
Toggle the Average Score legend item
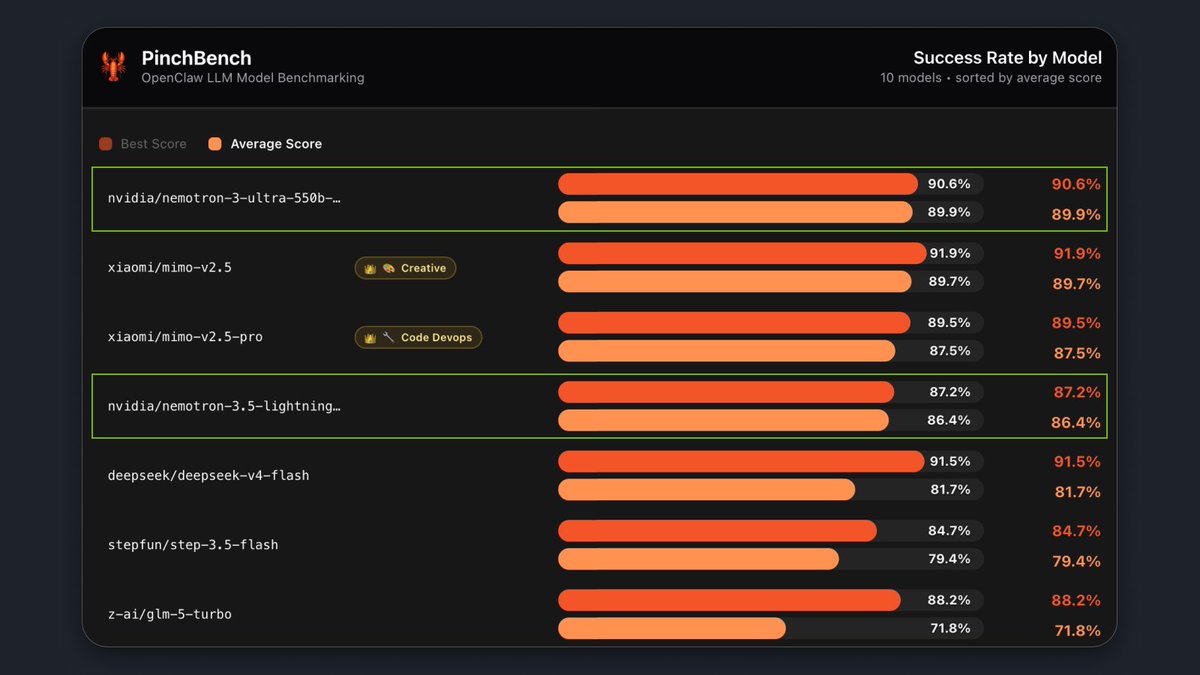point(265,144)
